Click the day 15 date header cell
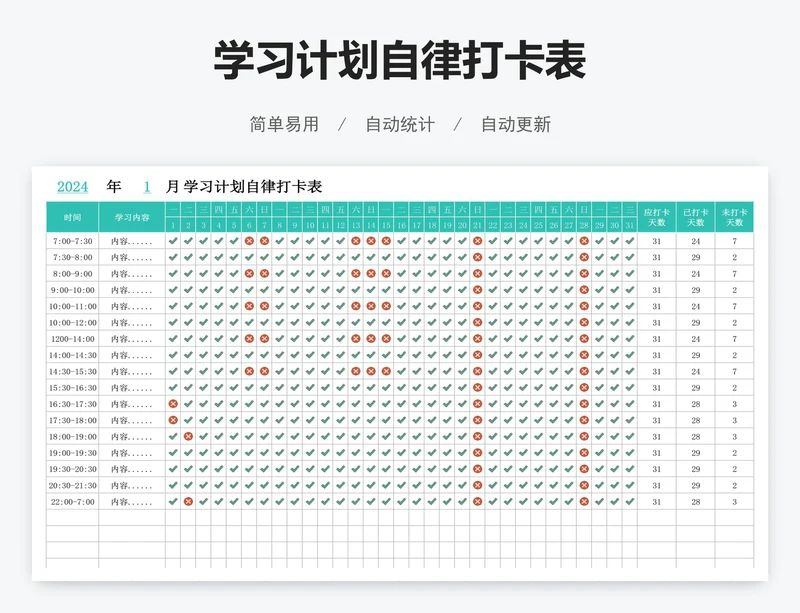Screen dimensions: 800x613 [386, 225]
